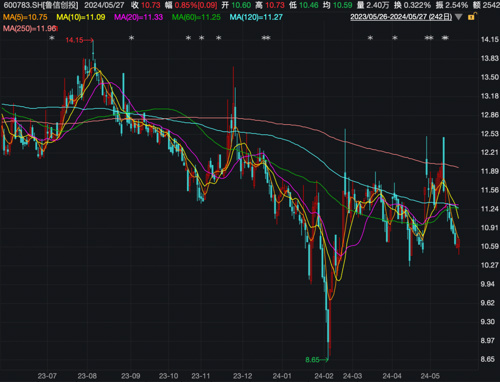Click the MA(120)=11.27 indicator label
Viewport: 500px width, 382px height.
coord(256,17)
